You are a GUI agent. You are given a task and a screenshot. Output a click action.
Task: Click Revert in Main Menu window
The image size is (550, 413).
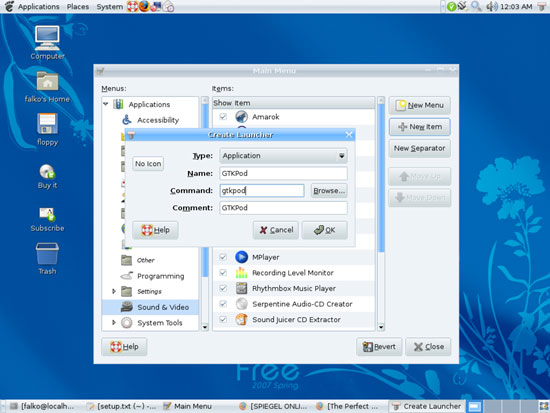tap(379, 347)
